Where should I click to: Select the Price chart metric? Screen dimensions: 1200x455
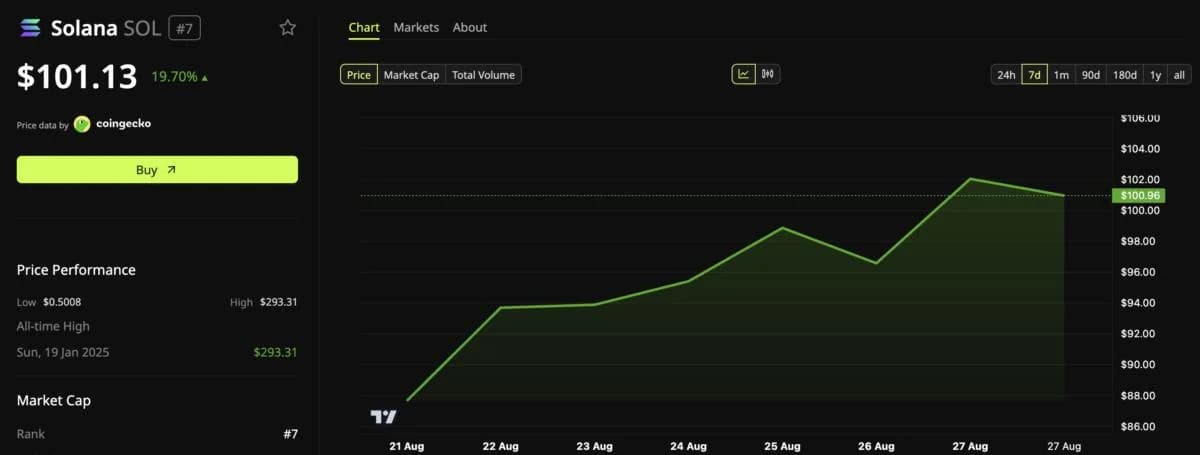359,75
